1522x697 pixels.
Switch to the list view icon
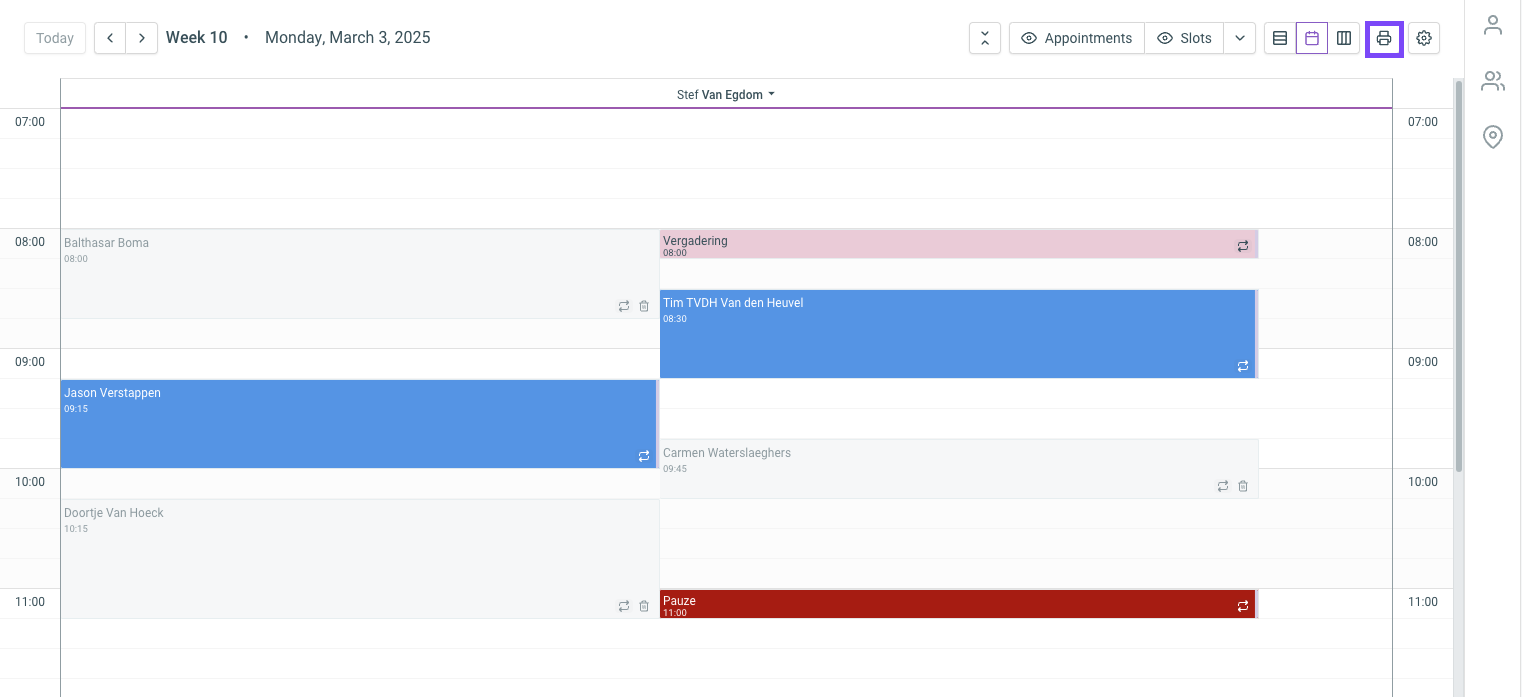click(x=1280, y=39)
